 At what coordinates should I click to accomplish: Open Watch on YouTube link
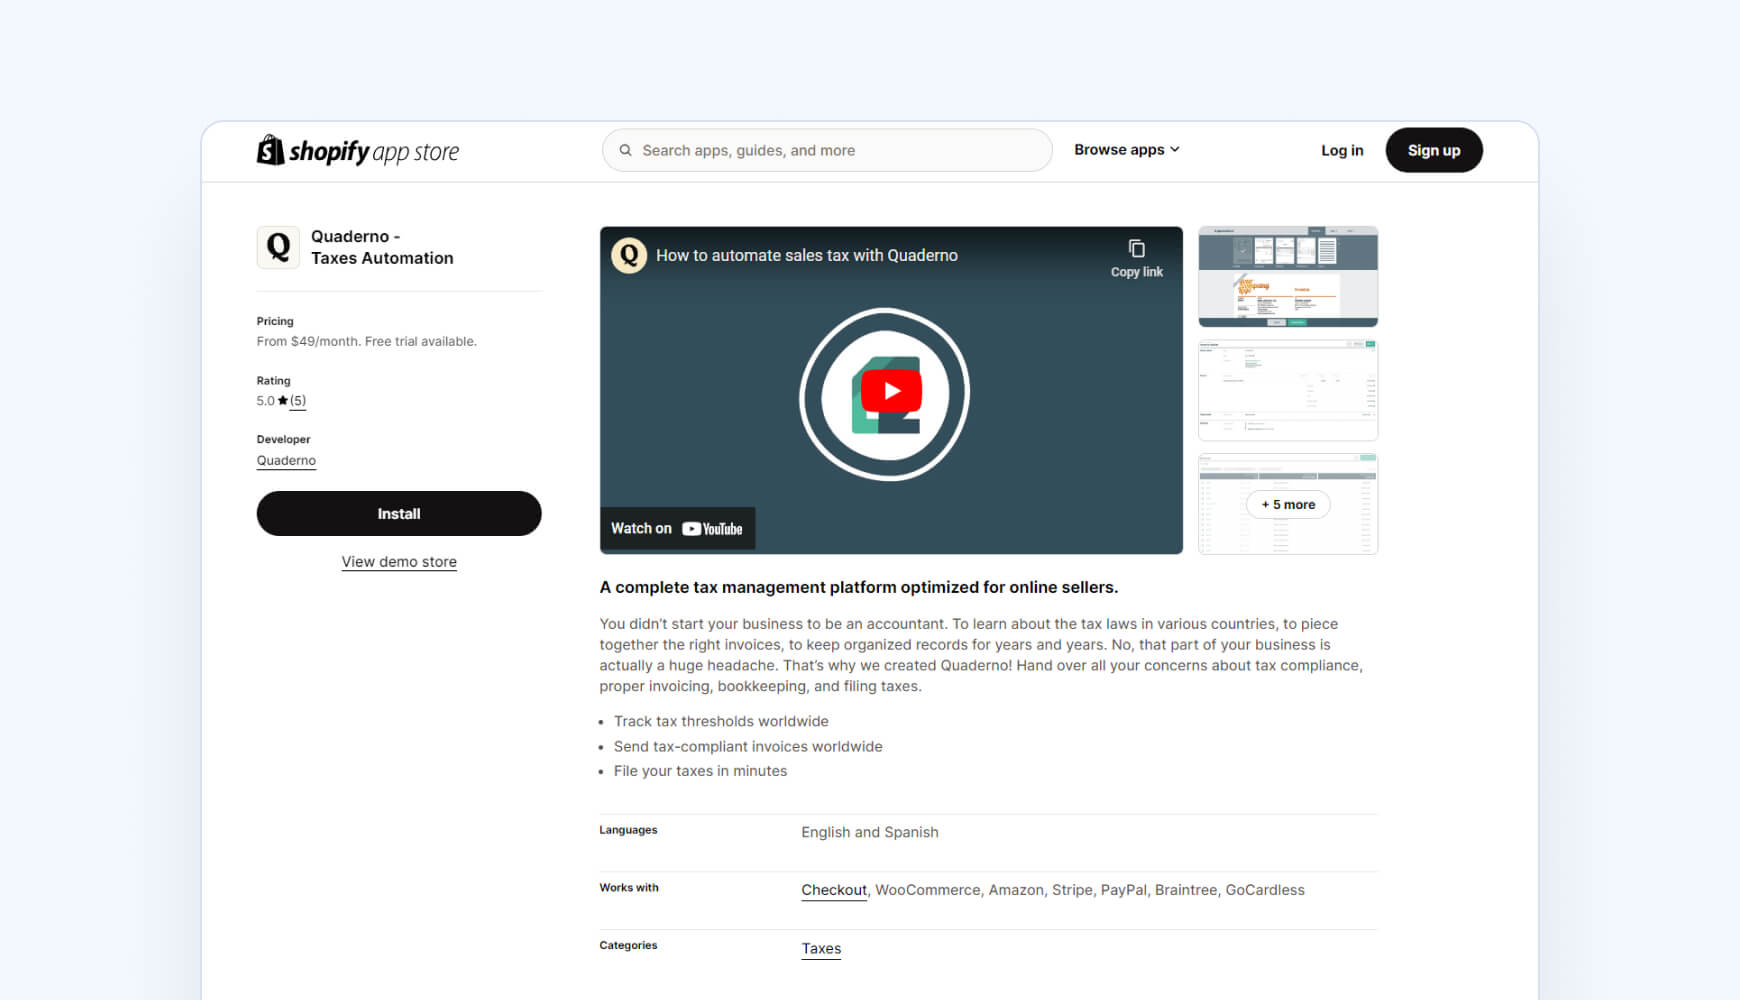coord(677,528)
